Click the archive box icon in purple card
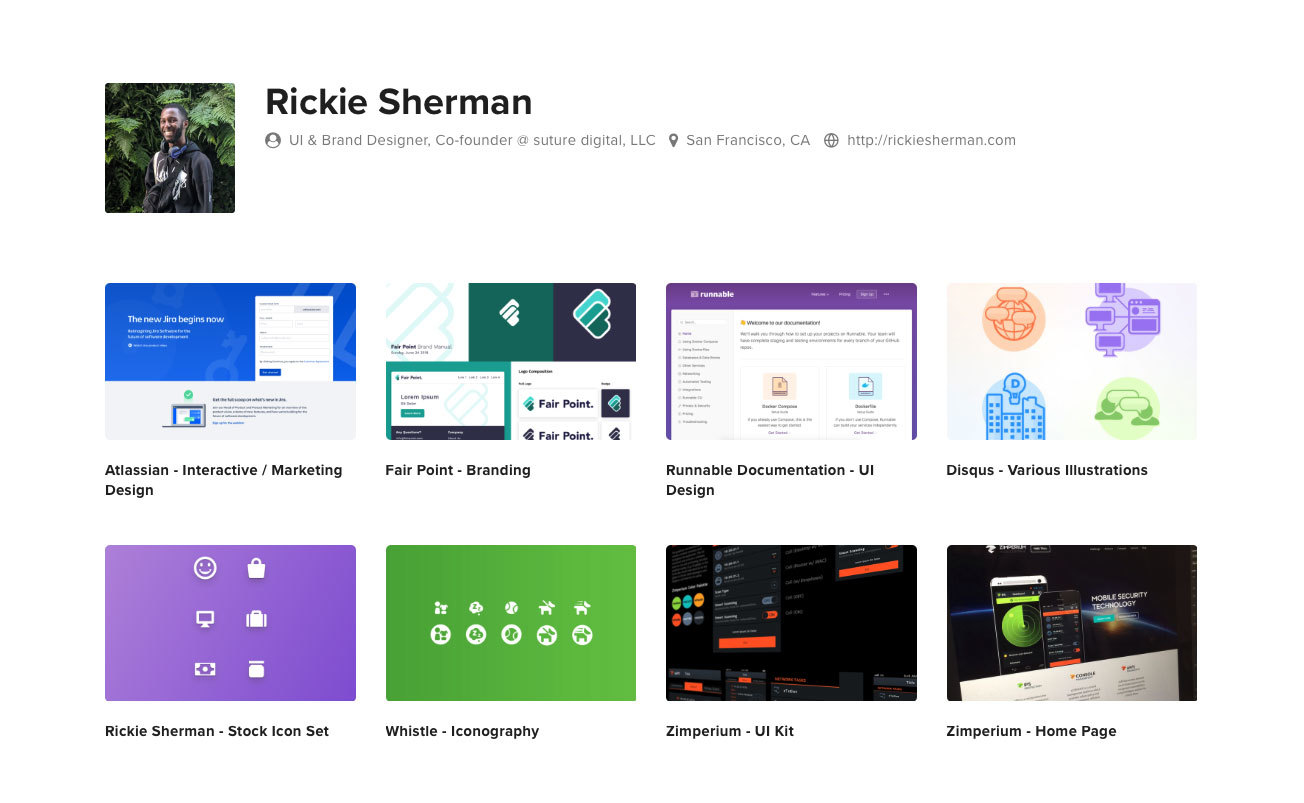 tap(256, 669)
